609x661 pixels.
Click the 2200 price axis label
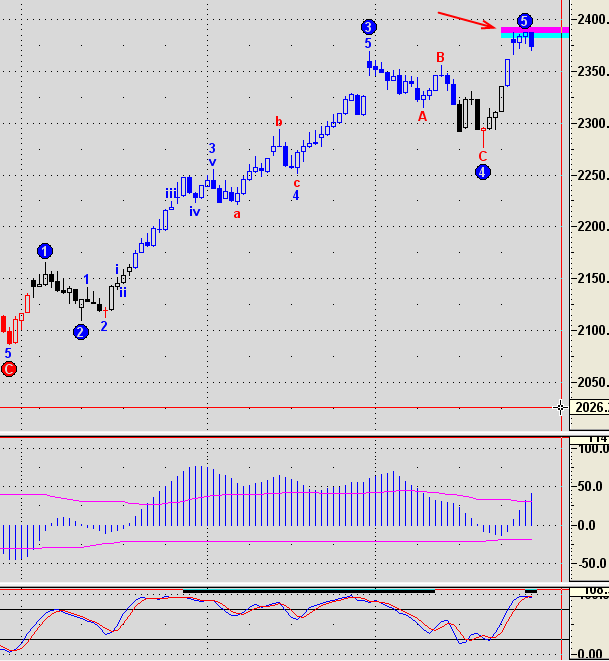pyautogui.click(x=593, y=227)
